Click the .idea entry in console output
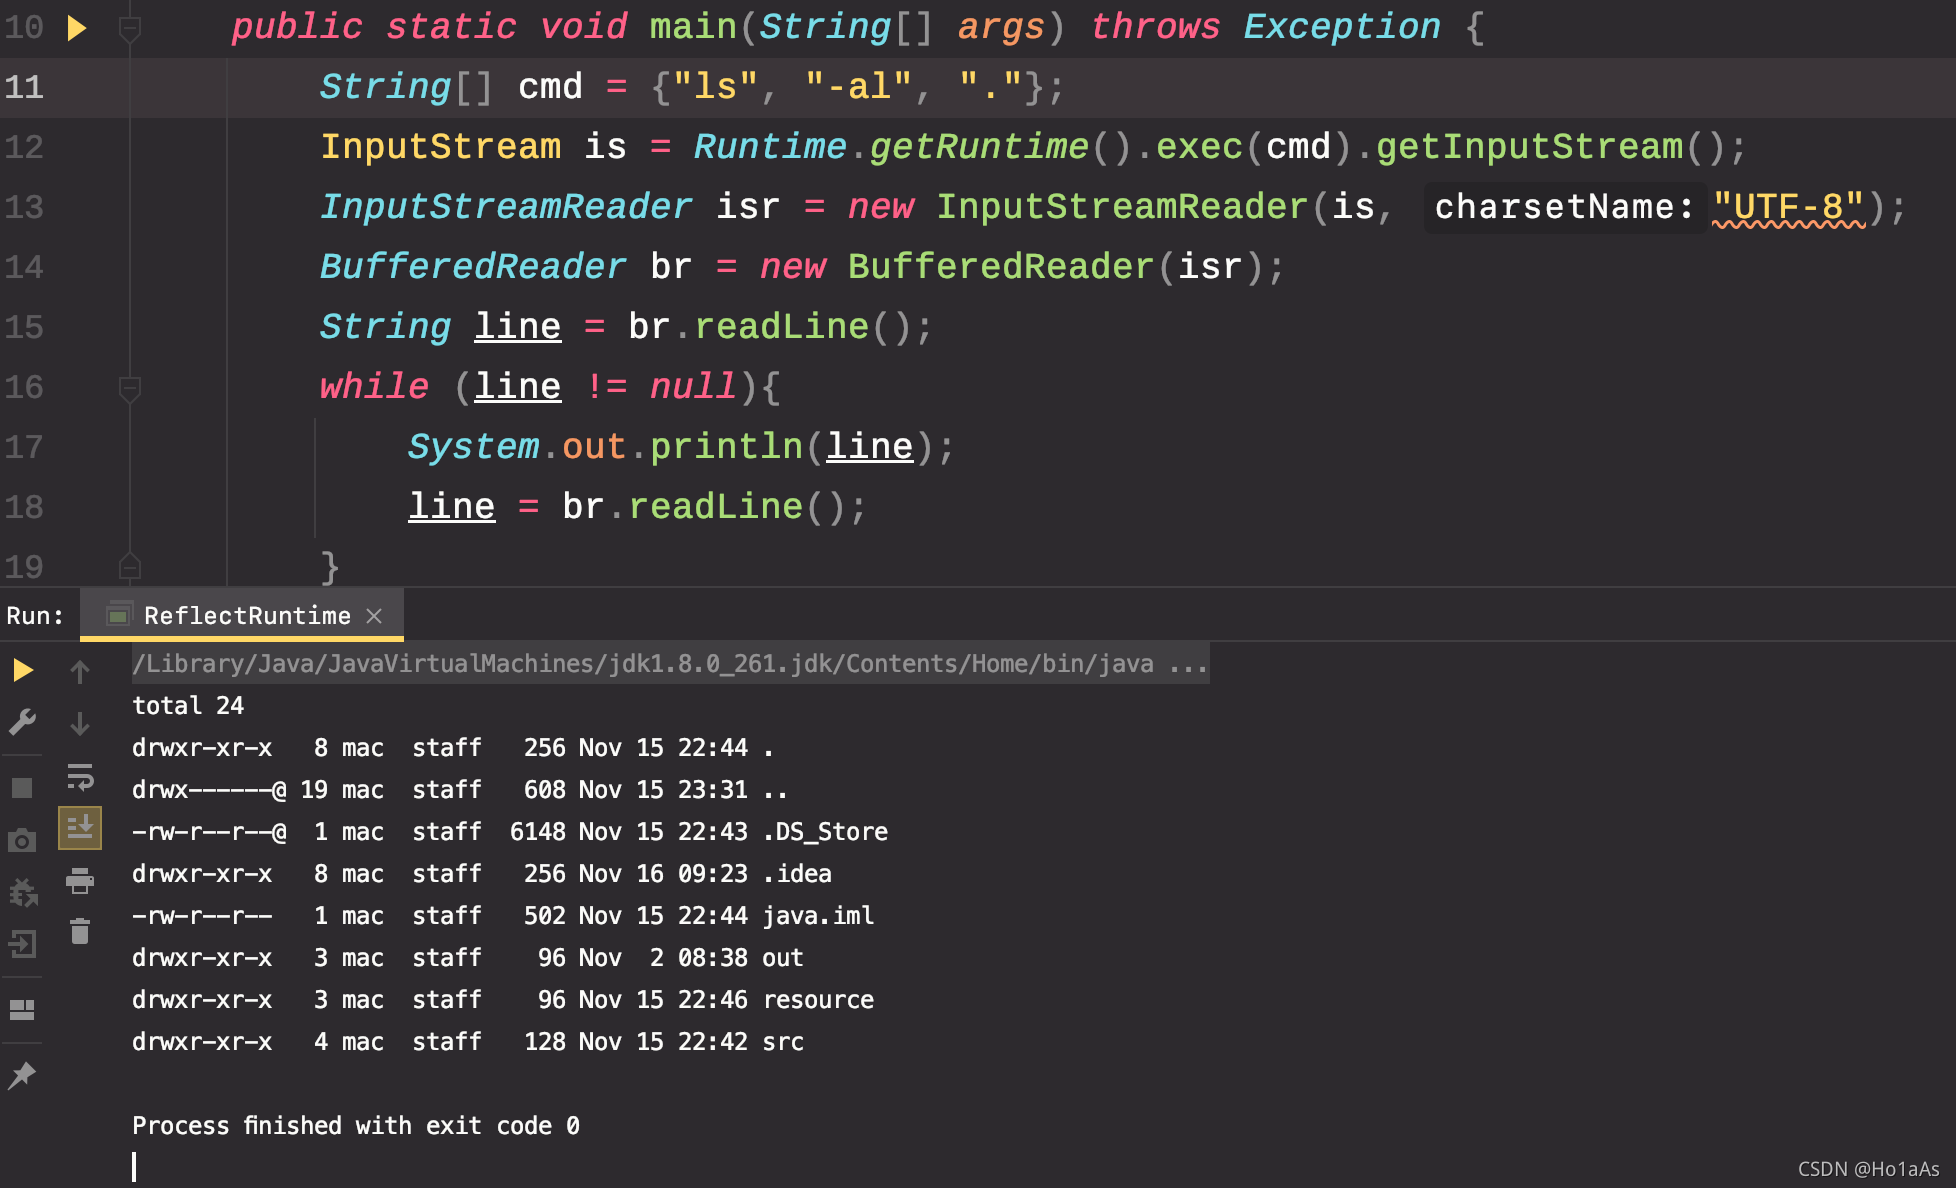The image size is (1956, 1188). tap(797, 874)
